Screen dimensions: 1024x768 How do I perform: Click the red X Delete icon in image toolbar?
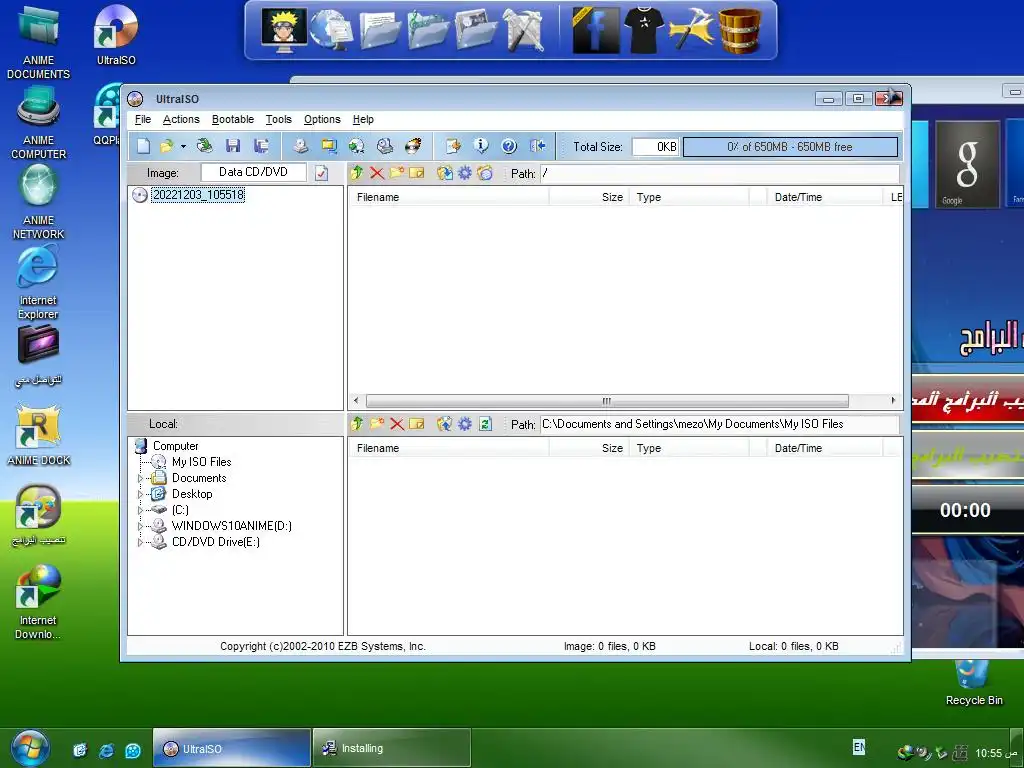[377, 173]
